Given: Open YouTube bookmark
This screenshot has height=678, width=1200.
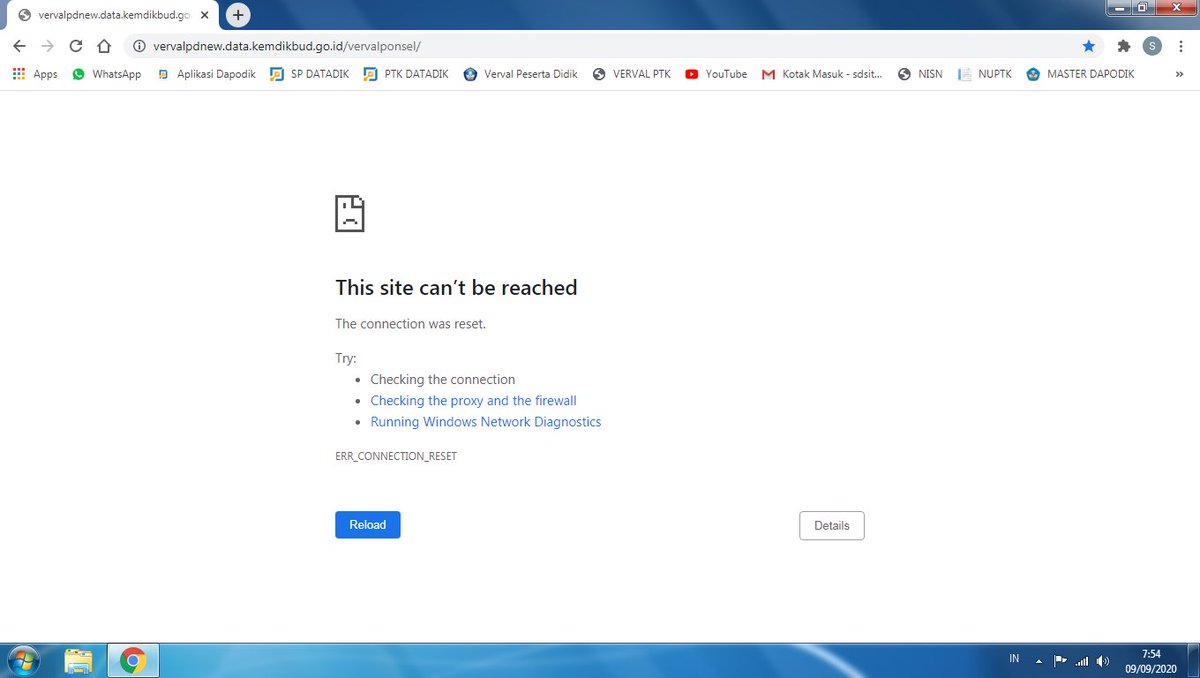Looking at the screenshot, I should point(716,74).
